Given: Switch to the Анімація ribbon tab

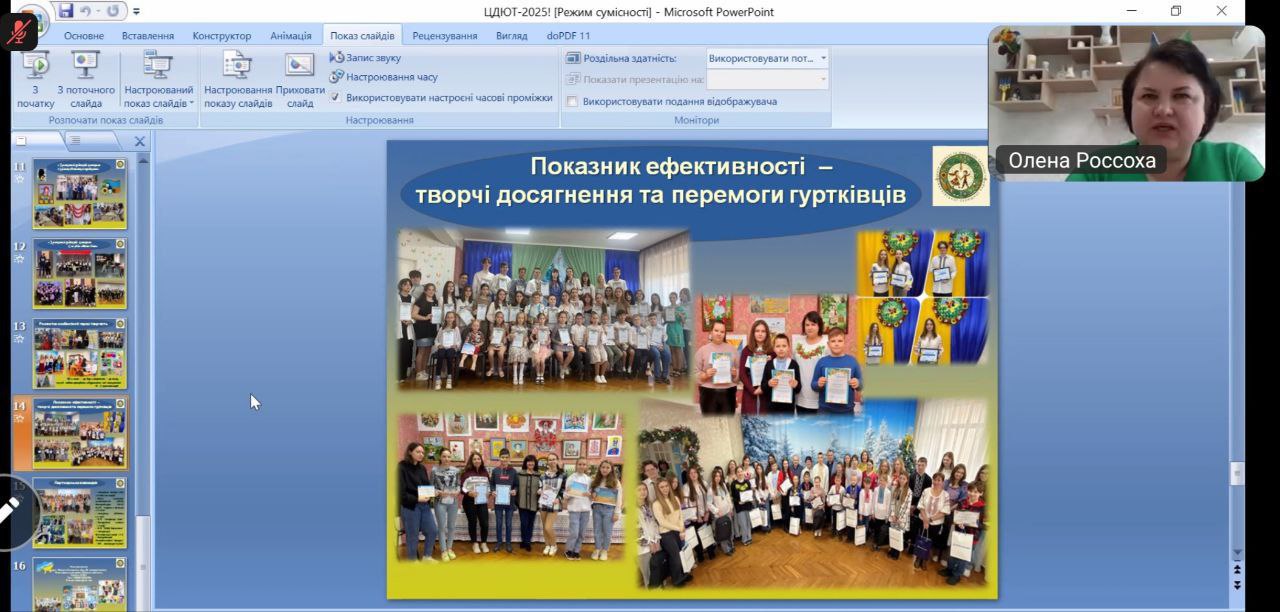Looking at the screenshot, I should pos(290,36).
